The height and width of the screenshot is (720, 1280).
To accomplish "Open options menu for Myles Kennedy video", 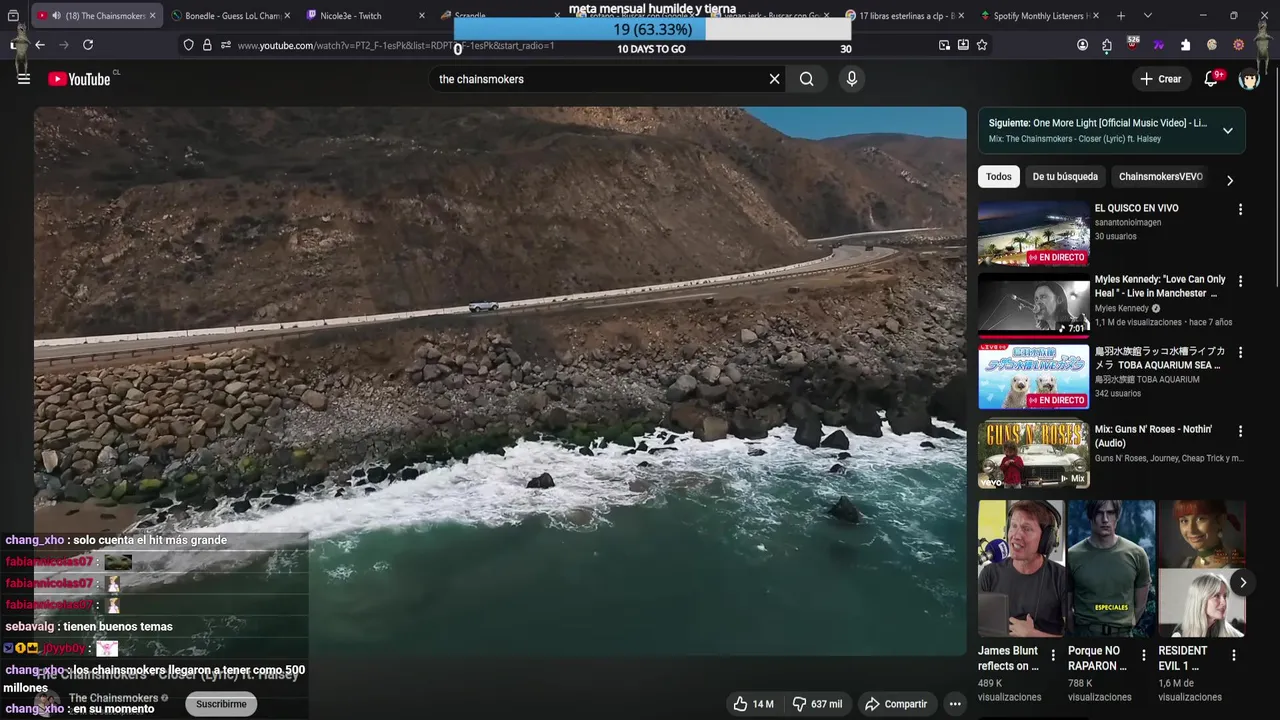I will click(x=1240, y=281).
